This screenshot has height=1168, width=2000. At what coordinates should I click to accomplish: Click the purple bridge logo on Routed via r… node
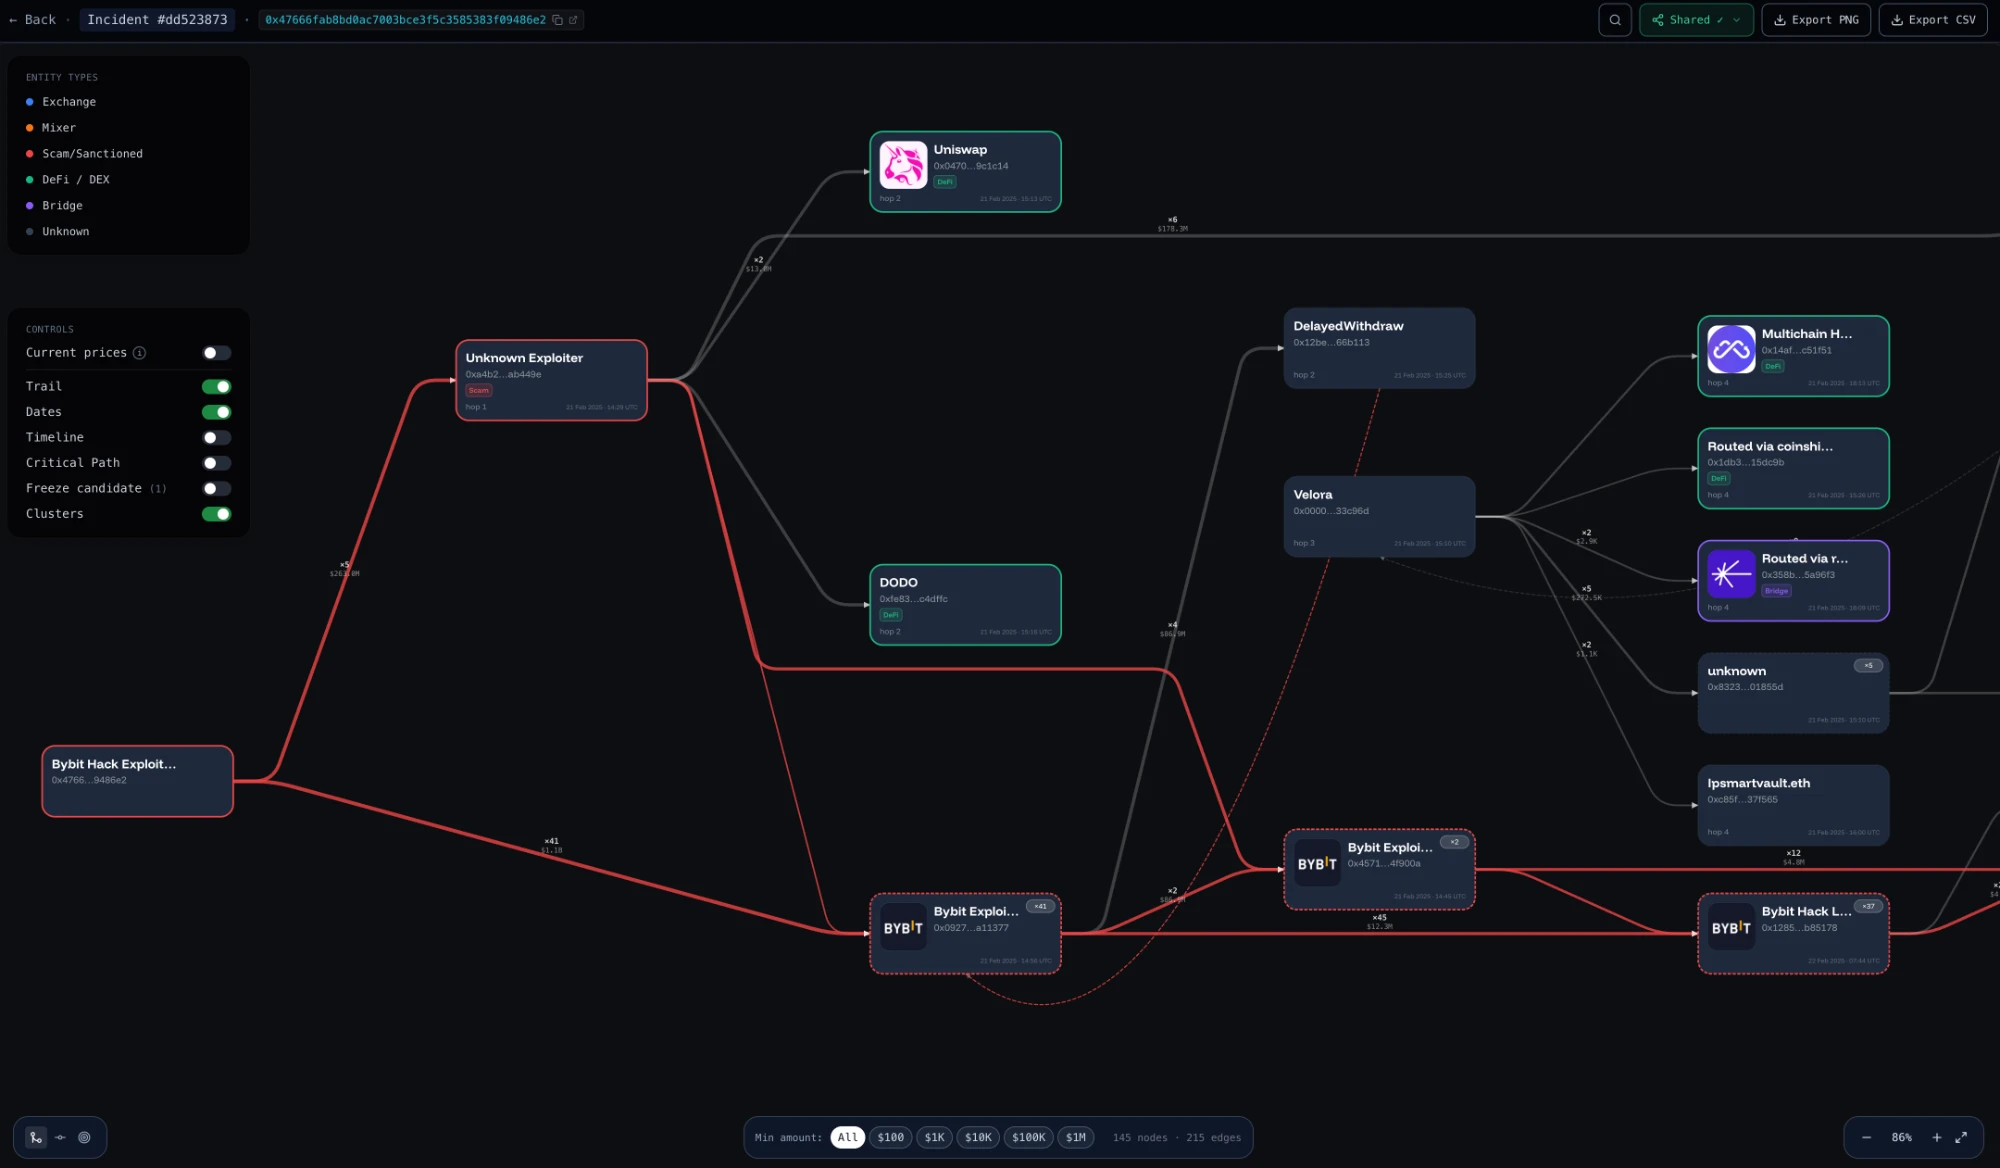(1731, 574)
